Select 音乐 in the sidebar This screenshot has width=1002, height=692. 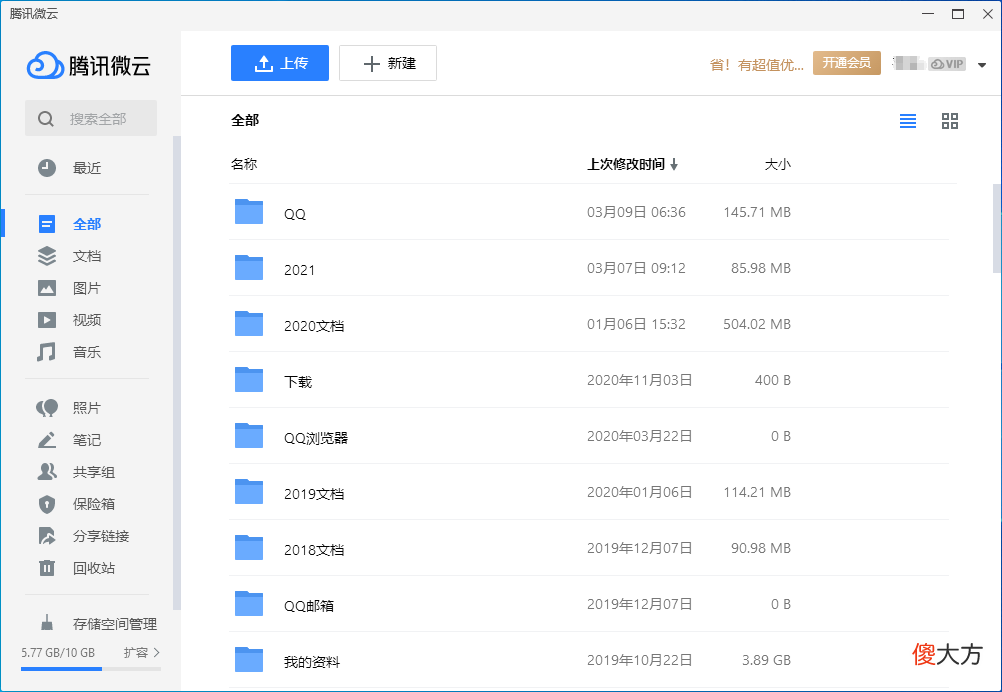click(x=87, y=352)
